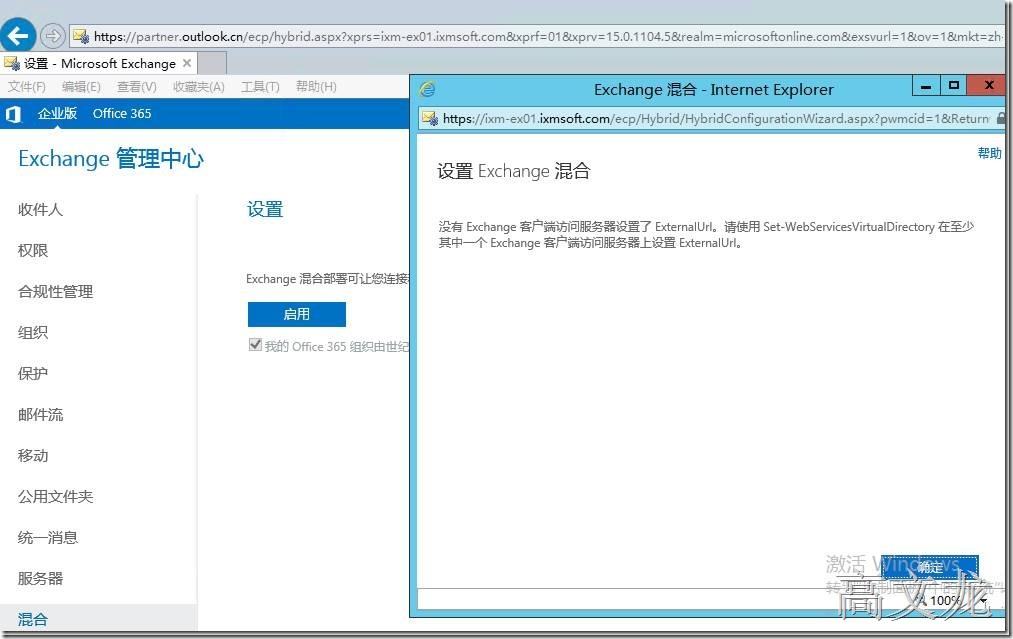Open the 帮助(H) menu
Viewport: 1013px width, 639px height.
[x=316, y=87]
